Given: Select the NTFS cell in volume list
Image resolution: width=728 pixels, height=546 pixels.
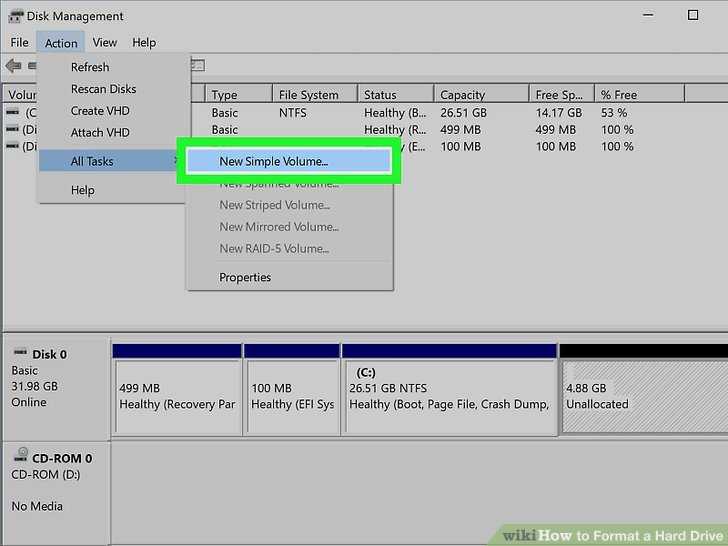Looking at the screenshot, I should pos(292,113).
